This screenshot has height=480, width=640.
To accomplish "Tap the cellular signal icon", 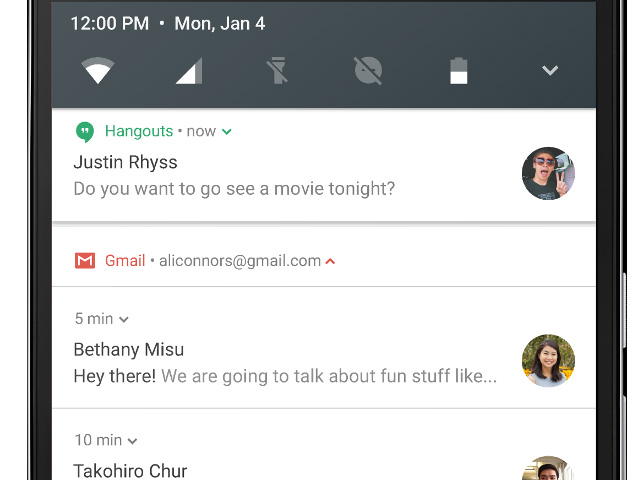I will pyautogui.click(x=189, y=71).
